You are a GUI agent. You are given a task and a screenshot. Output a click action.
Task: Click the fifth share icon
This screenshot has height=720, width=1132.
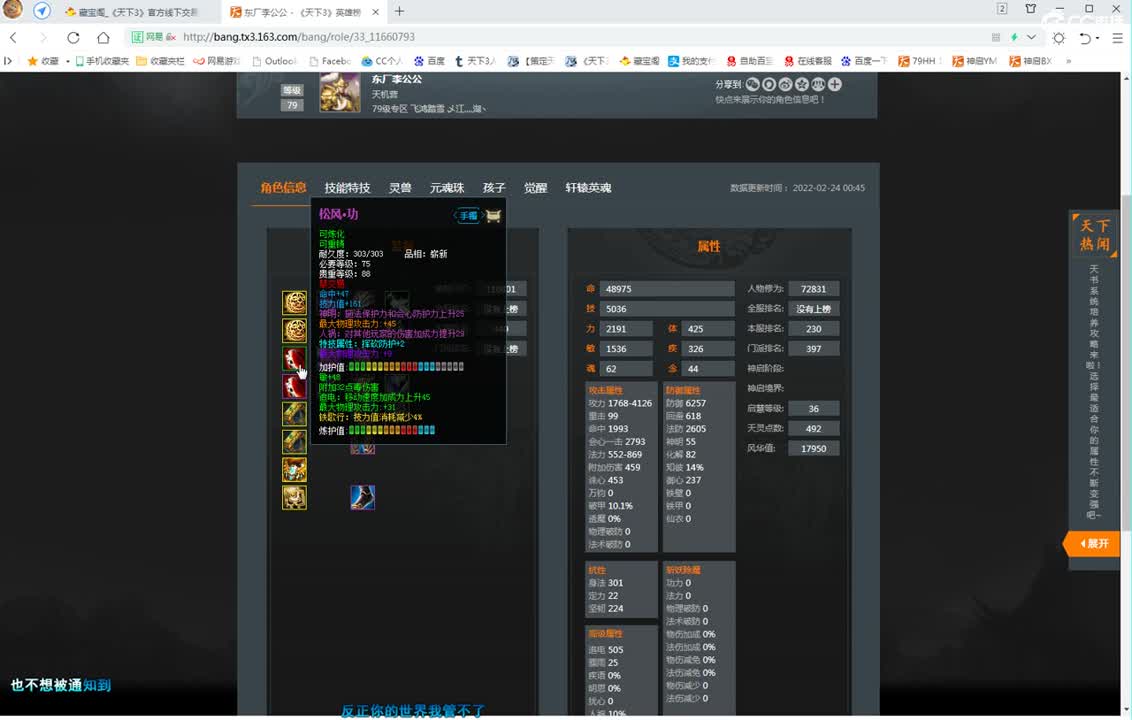pos(818,84)
